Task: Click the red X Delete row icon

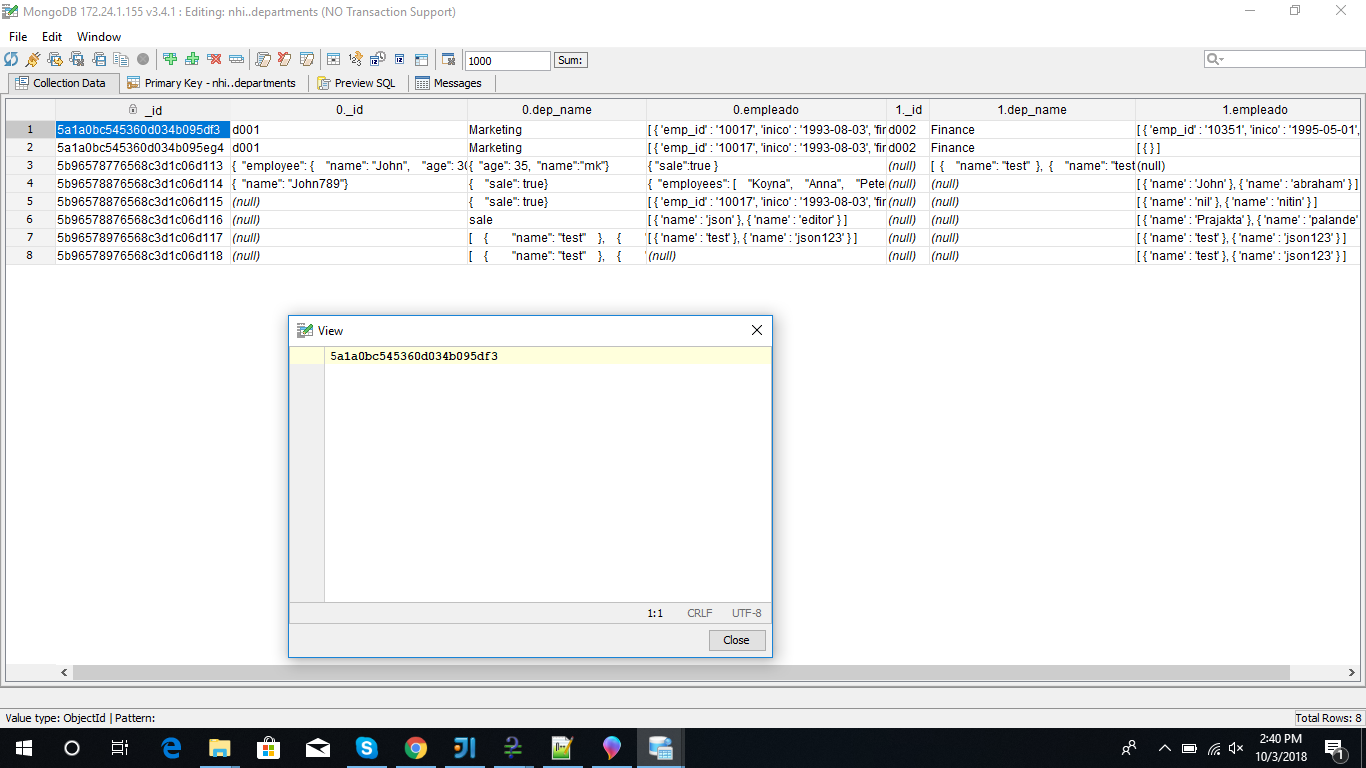Action: (214, 59)
